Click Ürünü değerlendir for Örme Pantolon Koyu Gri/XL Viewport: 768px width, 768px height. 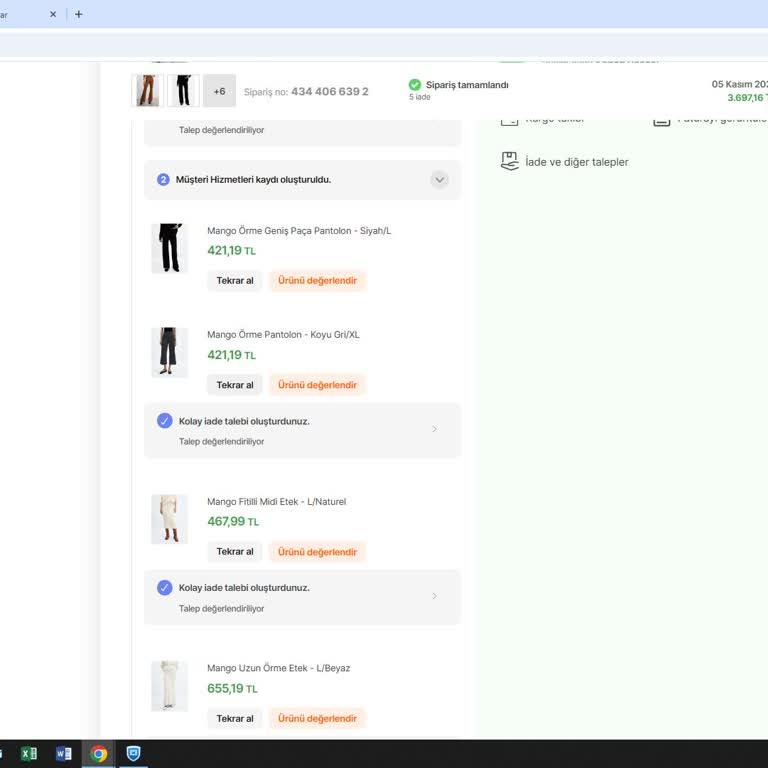(x=317, y=385)
